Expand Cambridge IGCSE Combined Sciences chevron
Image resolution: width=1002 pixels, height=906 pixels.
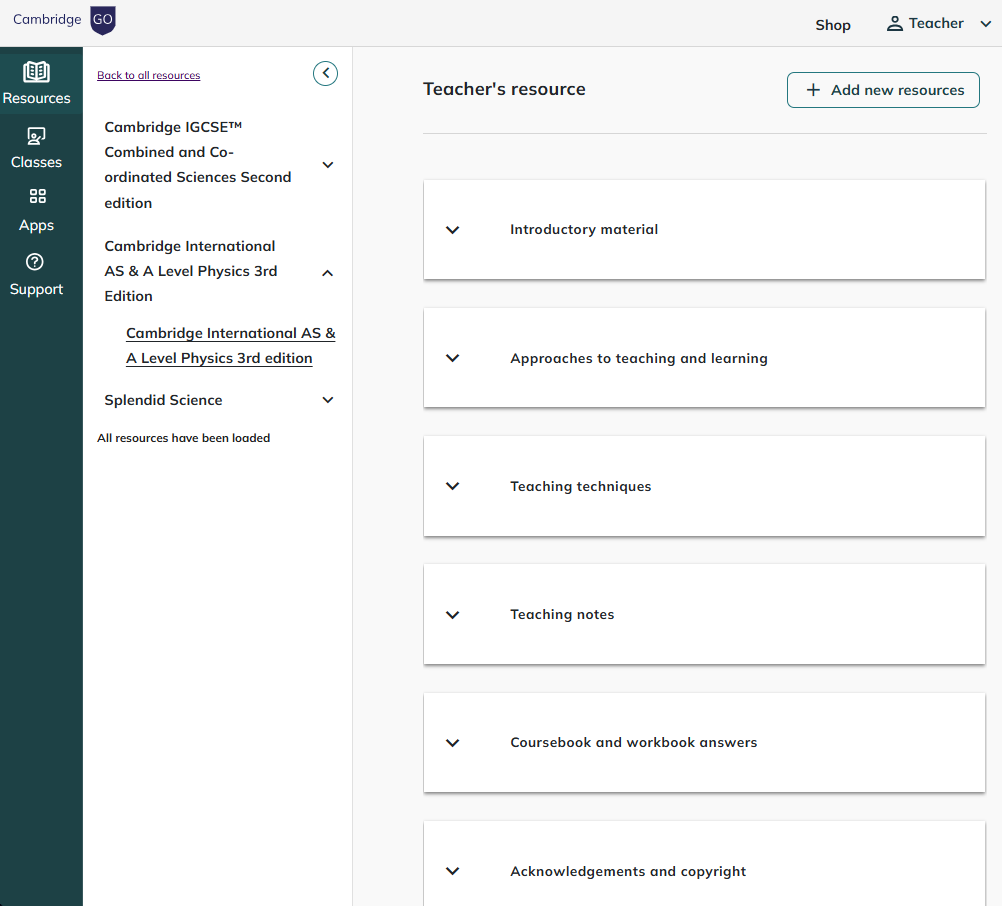click(328, 165)
